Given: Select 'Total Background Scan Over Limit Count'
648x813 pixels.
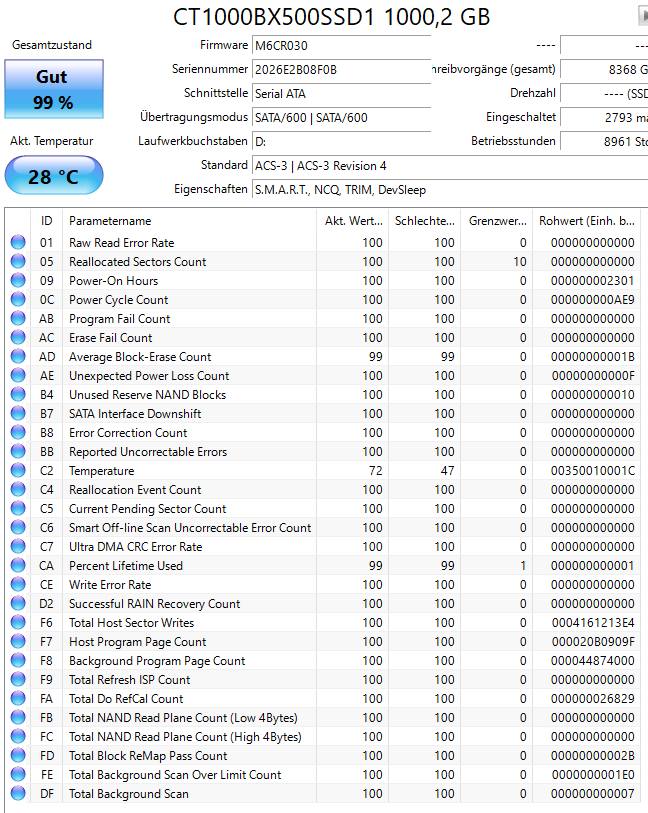Looking at the screenshot, I should (175, 775).
